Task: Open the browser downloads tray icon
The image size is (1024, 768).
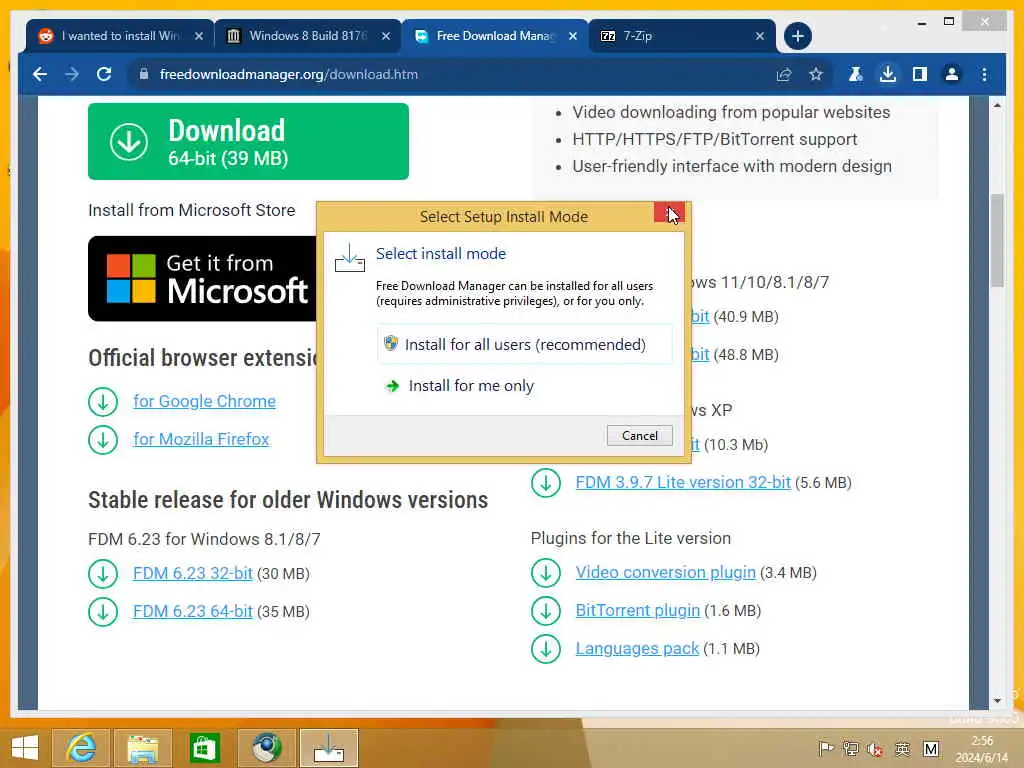Action: [x=888, y=74]
